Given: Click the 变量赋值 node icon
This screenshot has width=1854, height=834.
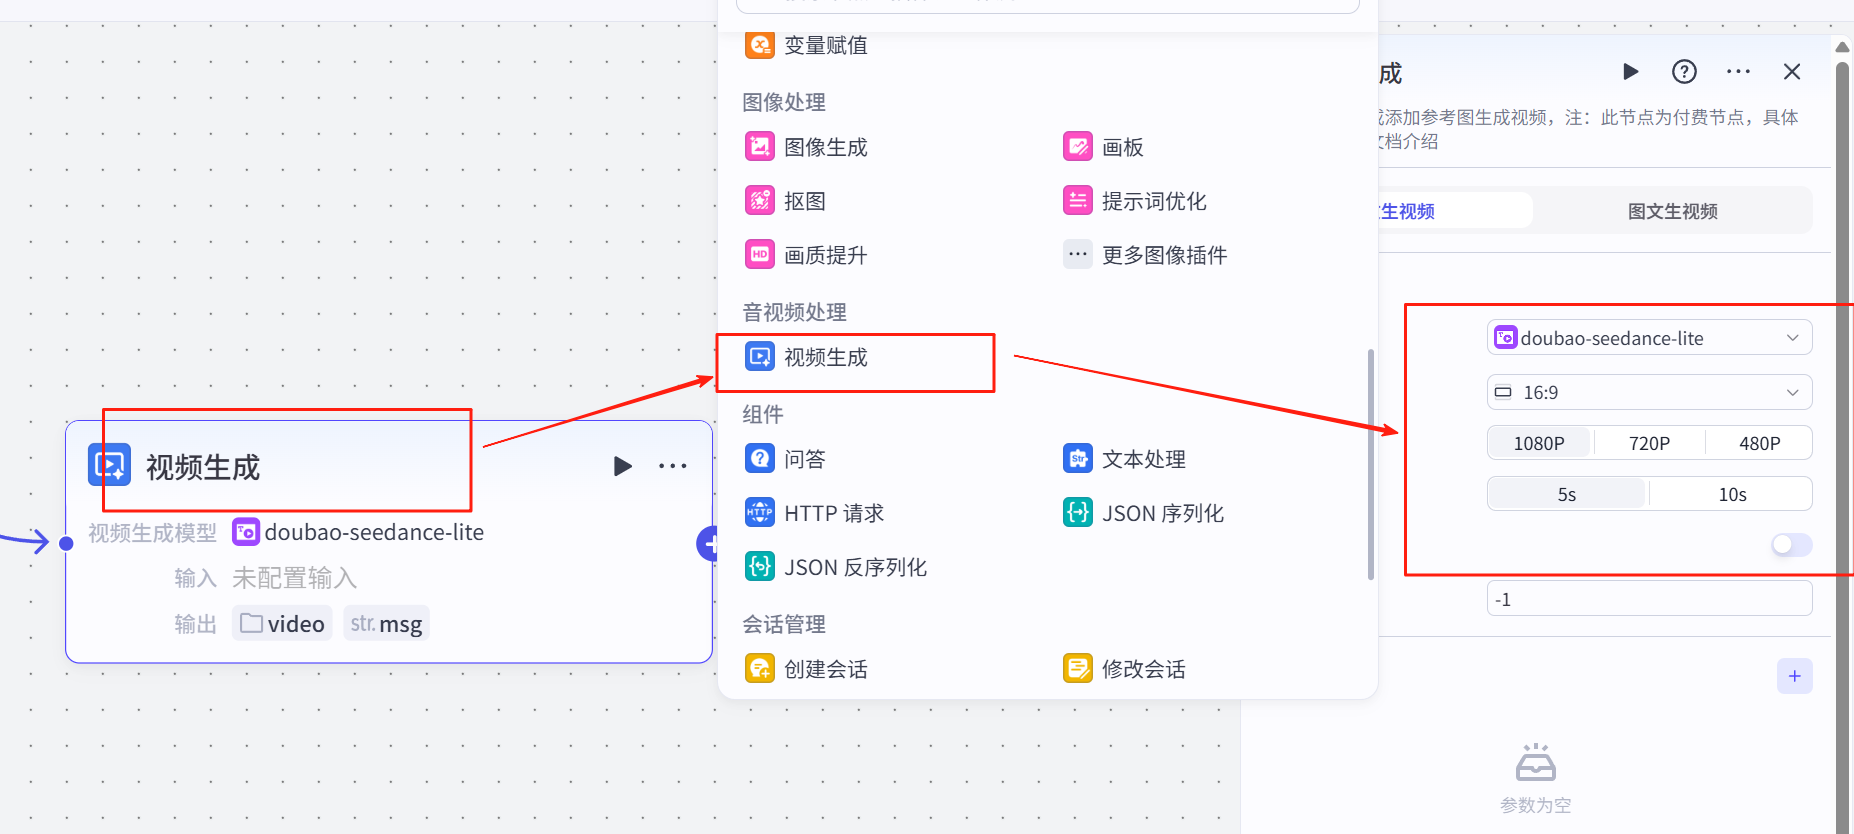Looking at the screenshot, I should pyautogui.click(x=760, y=45).
